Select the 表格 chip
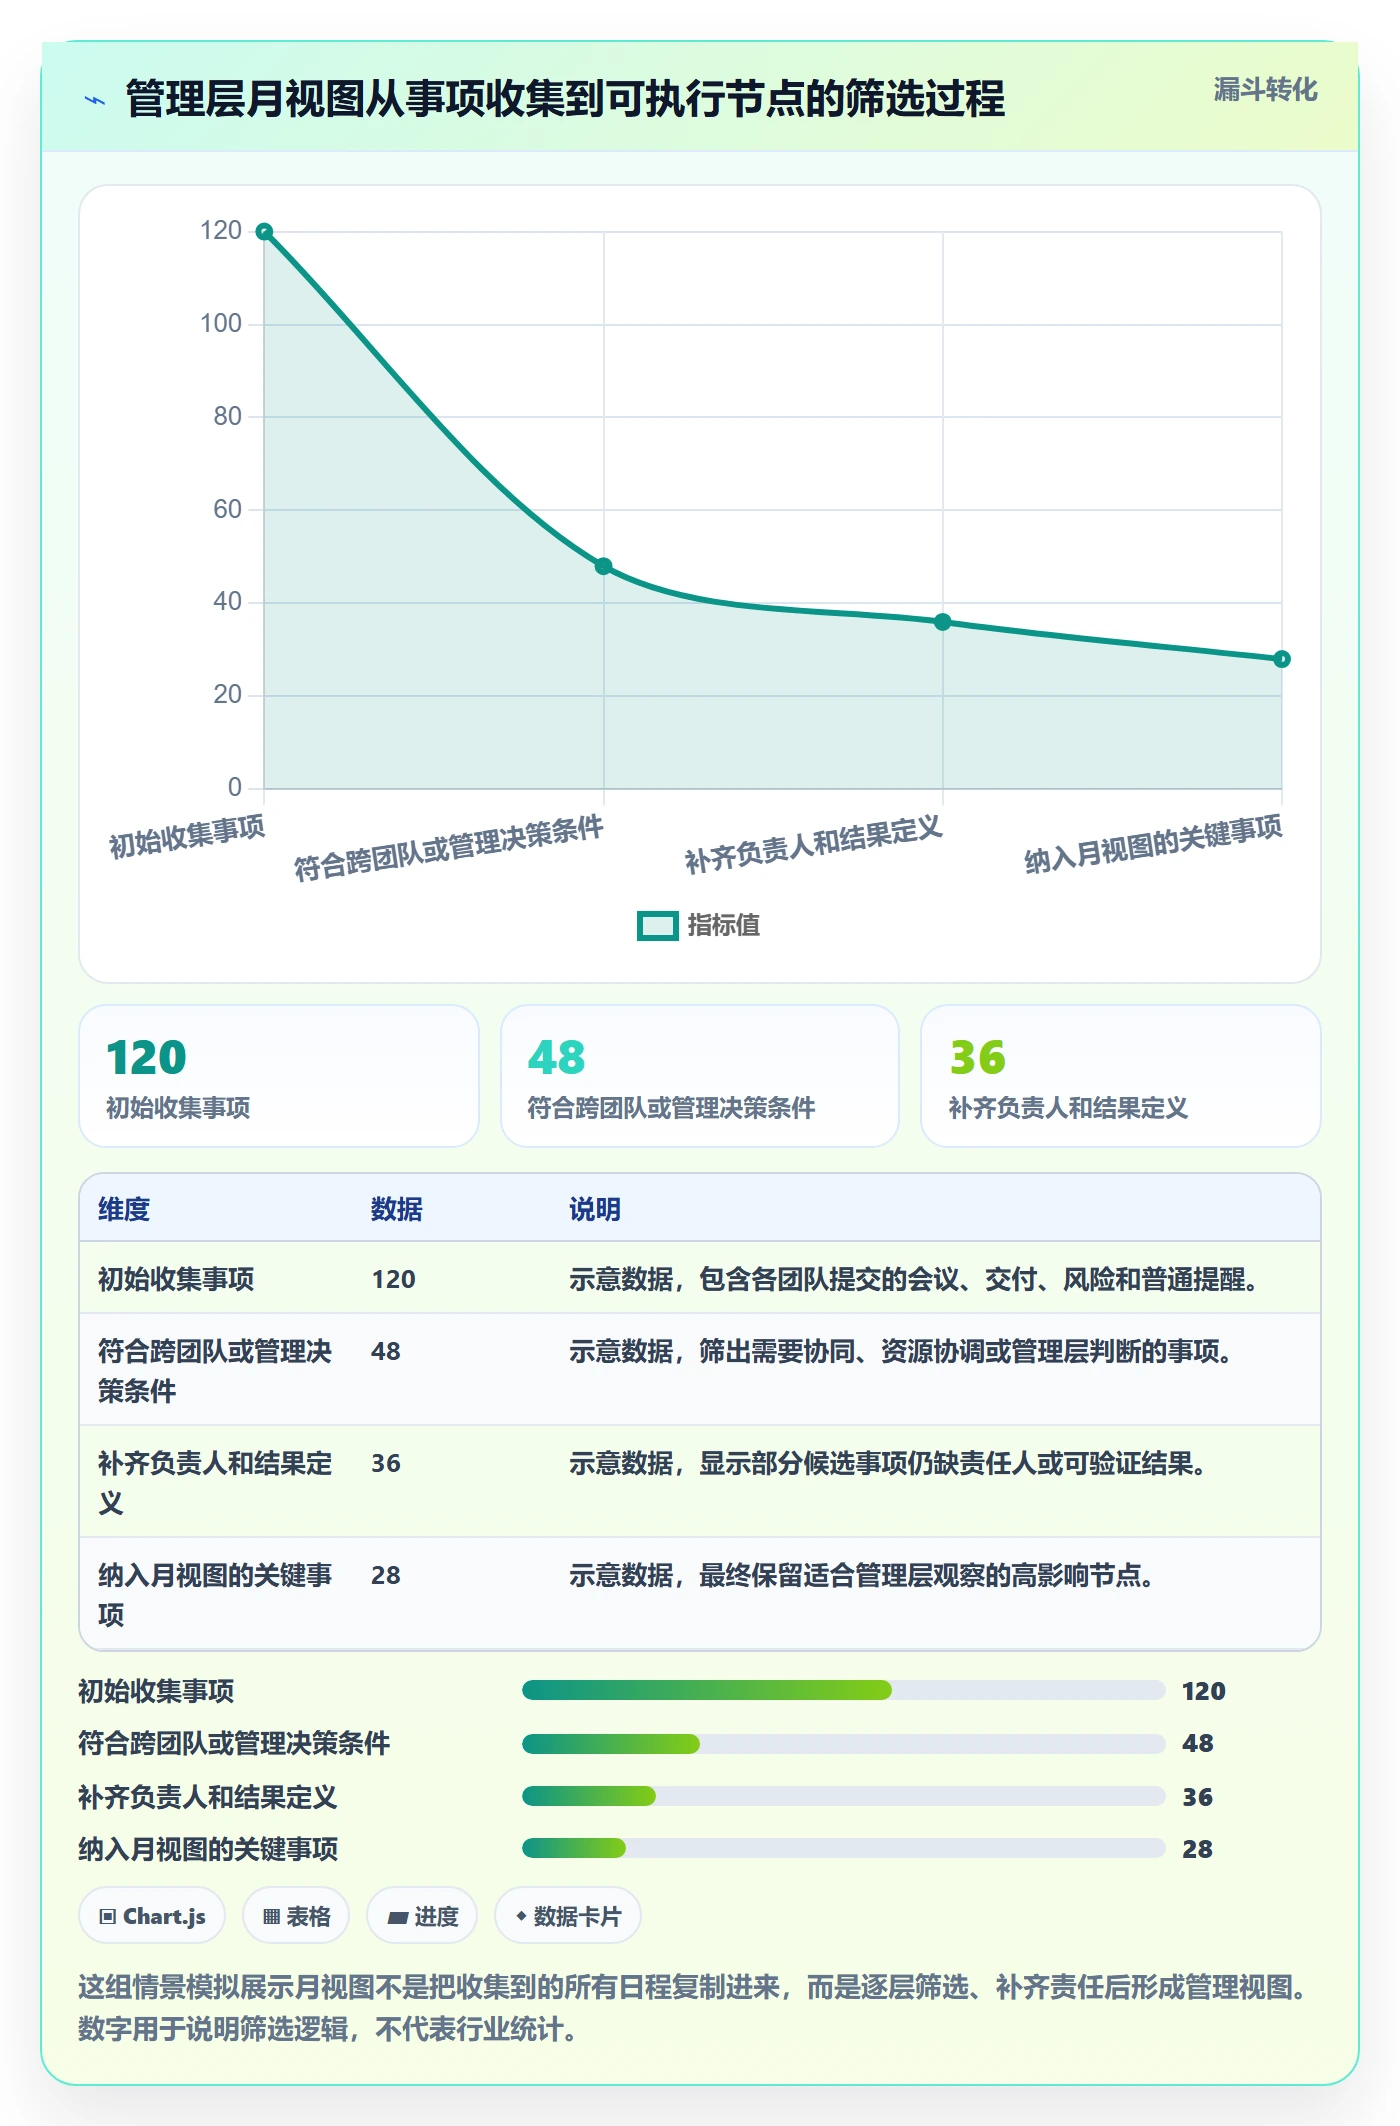This screenshot has height=2126, width=1400. (x=296, y=1916)
